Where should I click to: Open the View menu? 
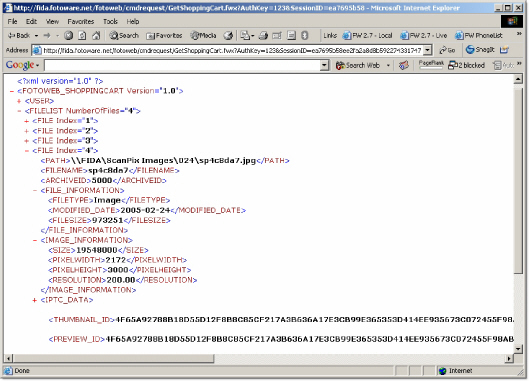(52, 22)
